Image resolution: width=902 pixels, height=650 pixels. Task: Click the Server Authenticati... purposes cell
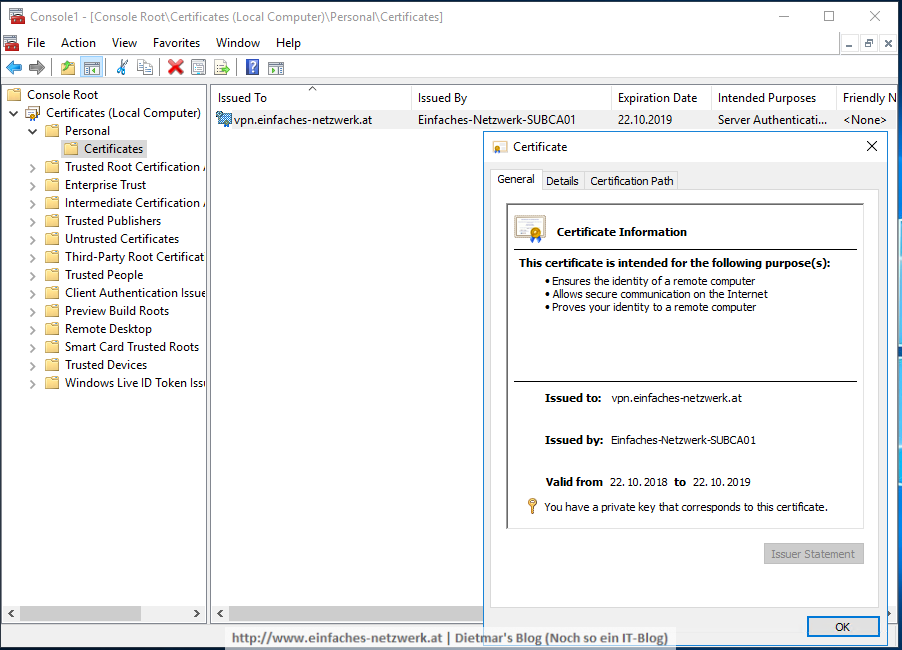[772, 120]
